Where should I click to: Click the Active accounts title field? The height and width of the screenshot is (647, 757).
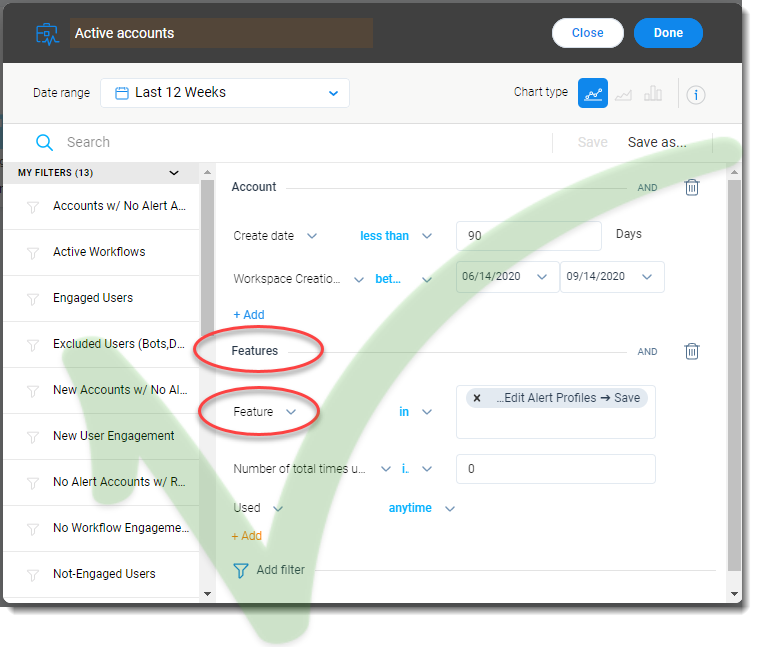(221, 33)
